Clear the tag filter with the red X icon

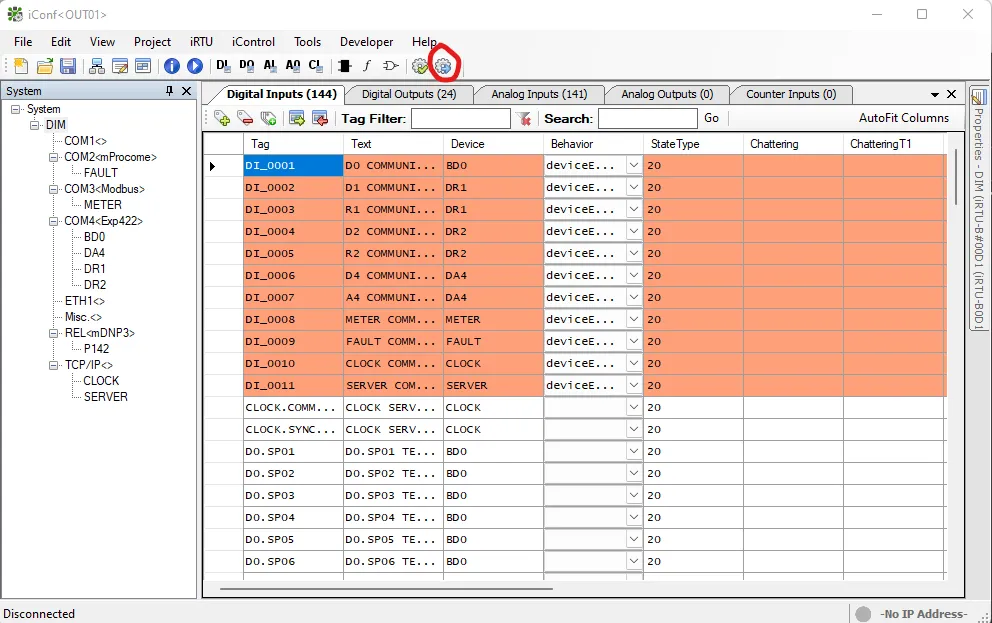tap(524, 118)
